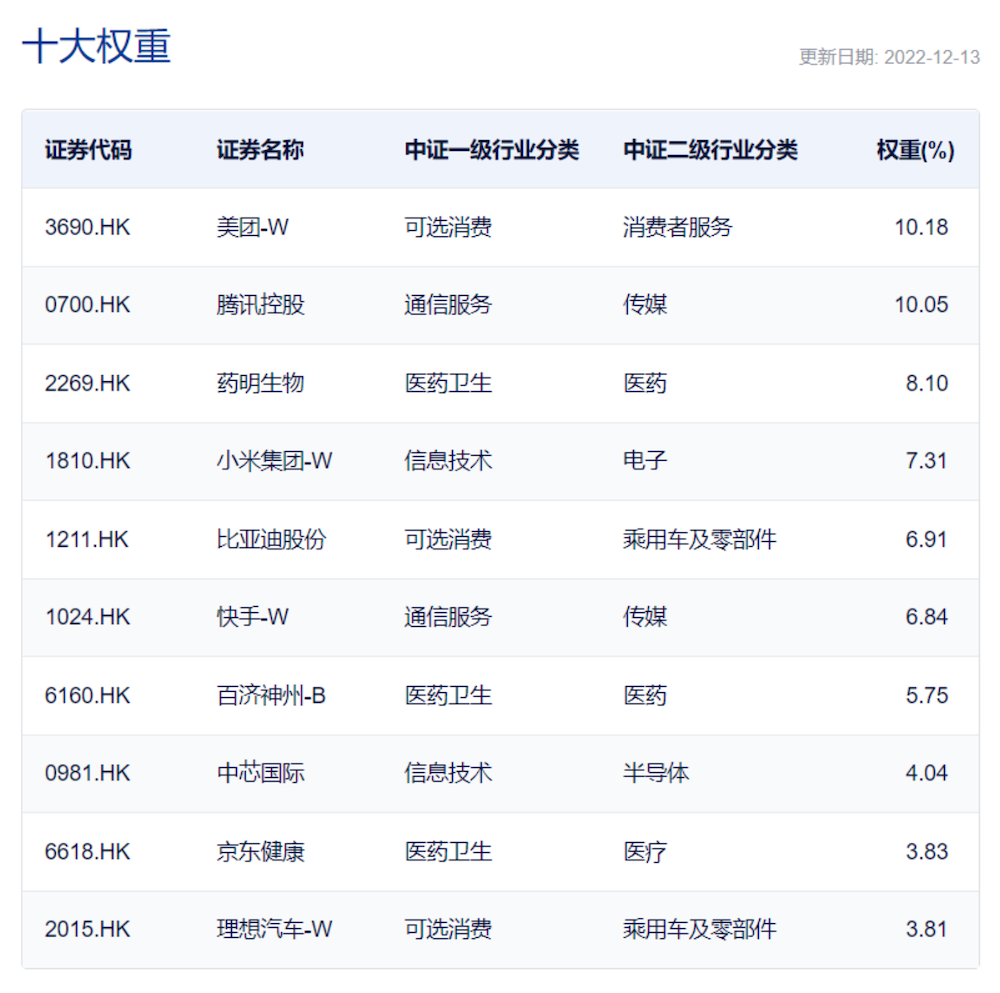Click the weight value 10.18

(921, 227)
